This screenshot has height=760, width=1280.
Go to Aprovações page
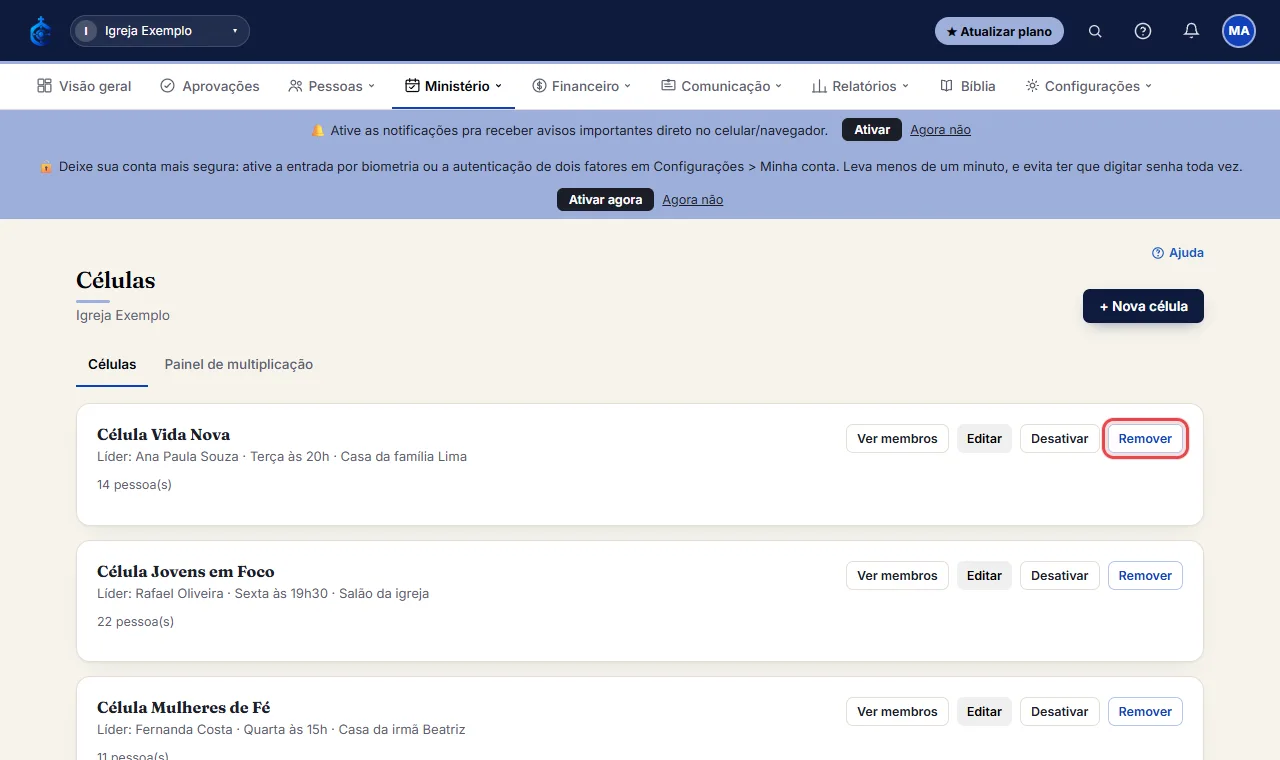click(x=210, y=86)
